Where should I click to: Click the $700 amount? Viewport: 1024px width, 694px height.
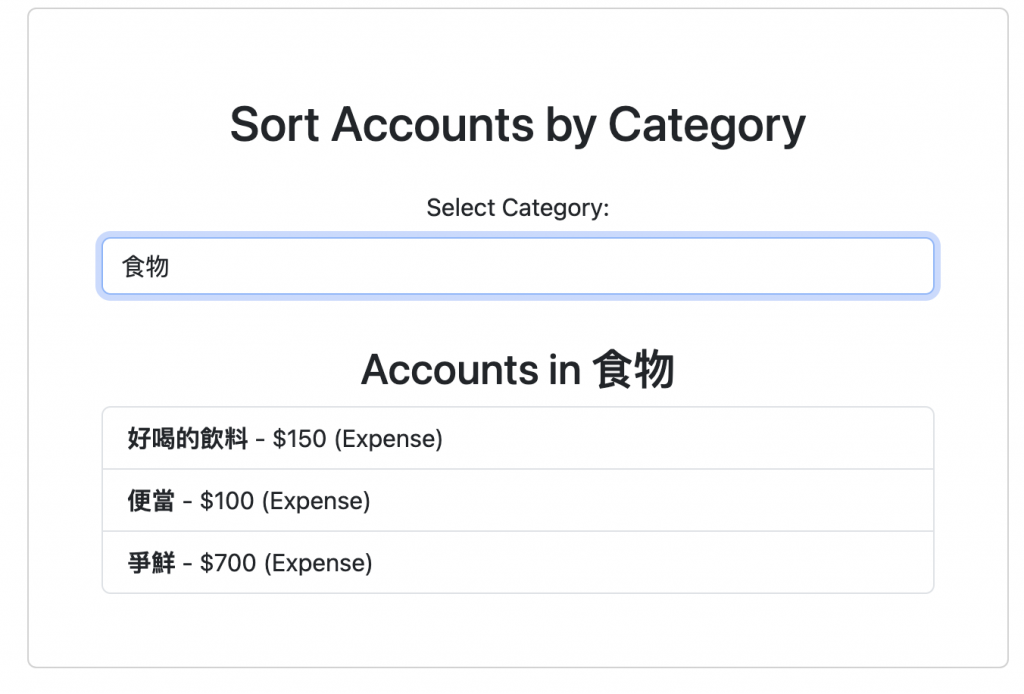pyautogui.click(x=228, y=563)
